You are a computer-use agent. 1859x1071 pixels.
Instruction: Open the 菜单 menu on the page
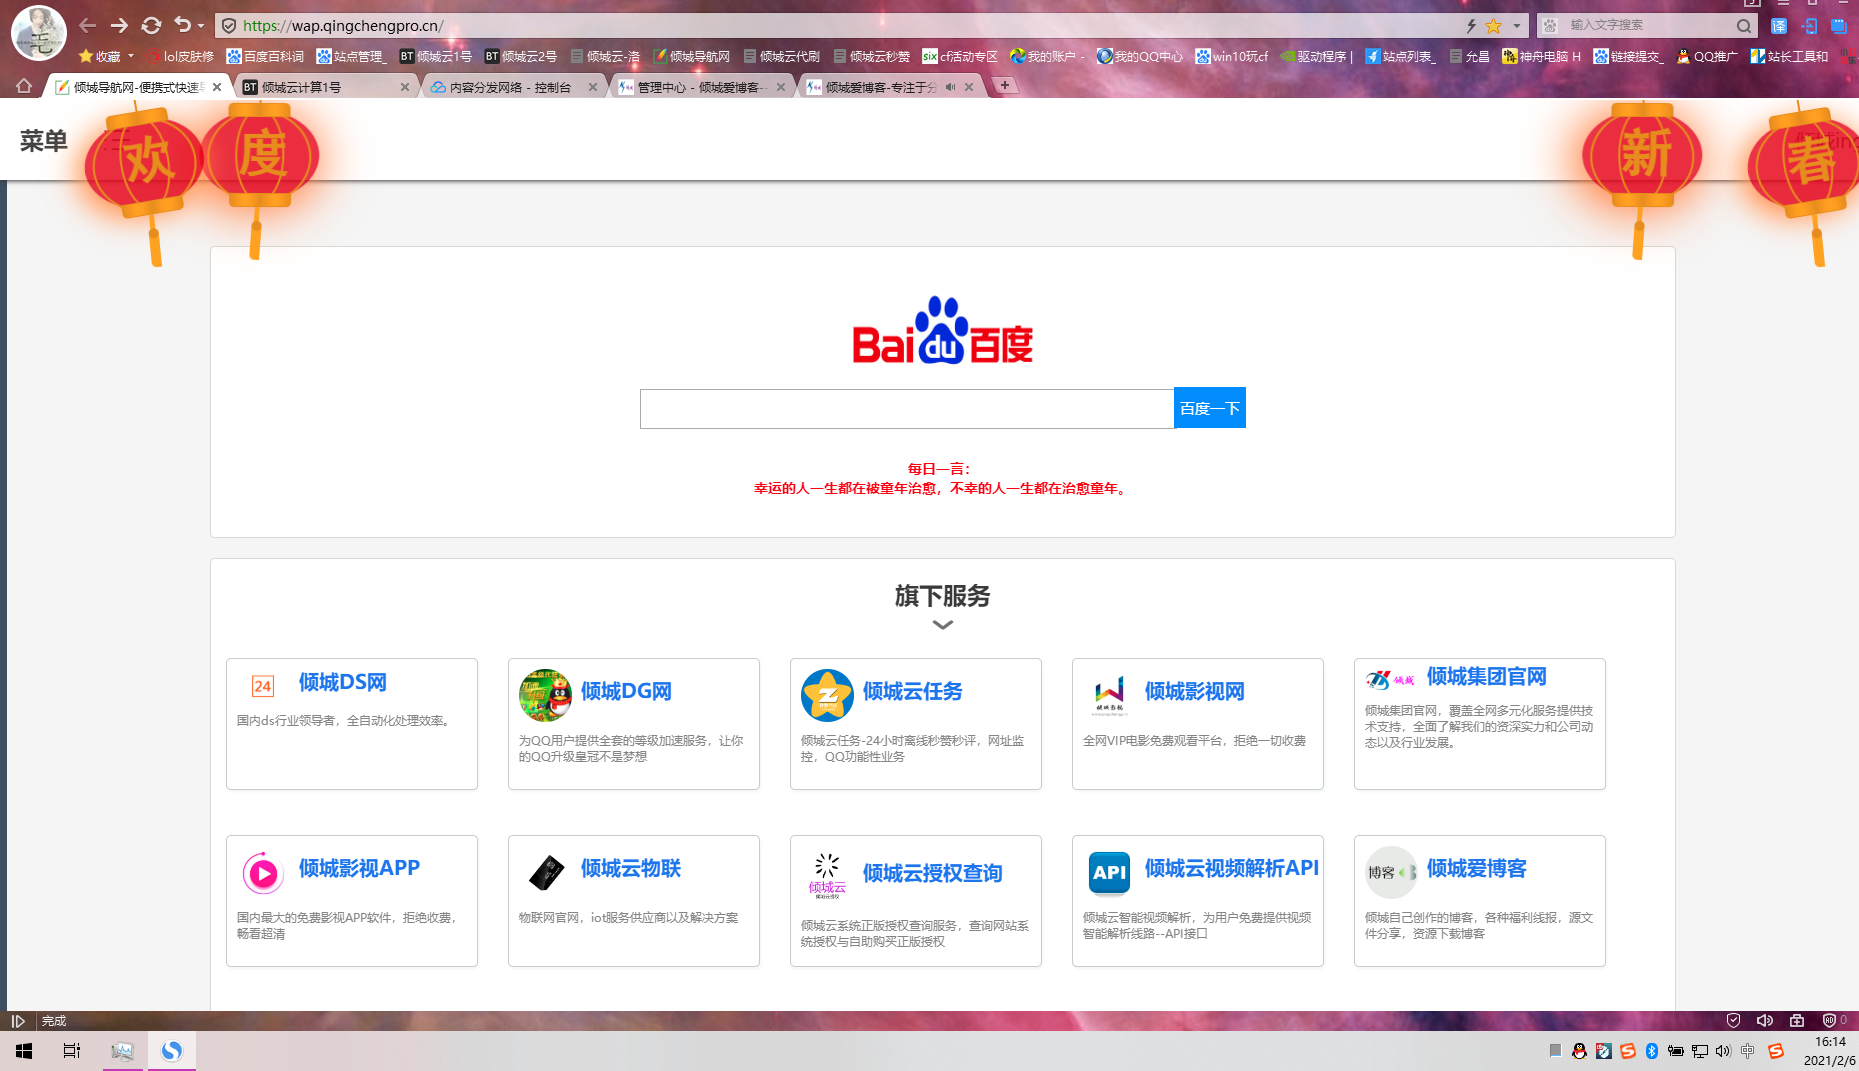point(43,141)
